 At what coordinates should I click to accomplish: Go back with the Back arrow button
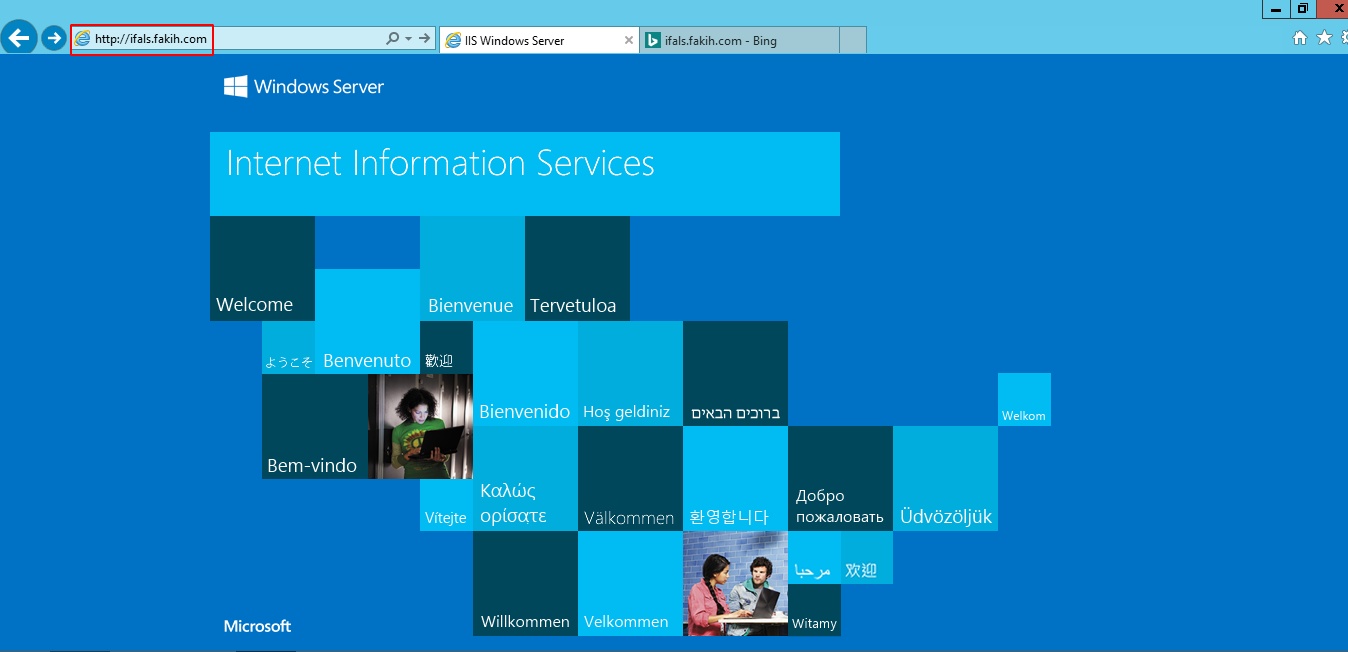[x=19, y=39]
